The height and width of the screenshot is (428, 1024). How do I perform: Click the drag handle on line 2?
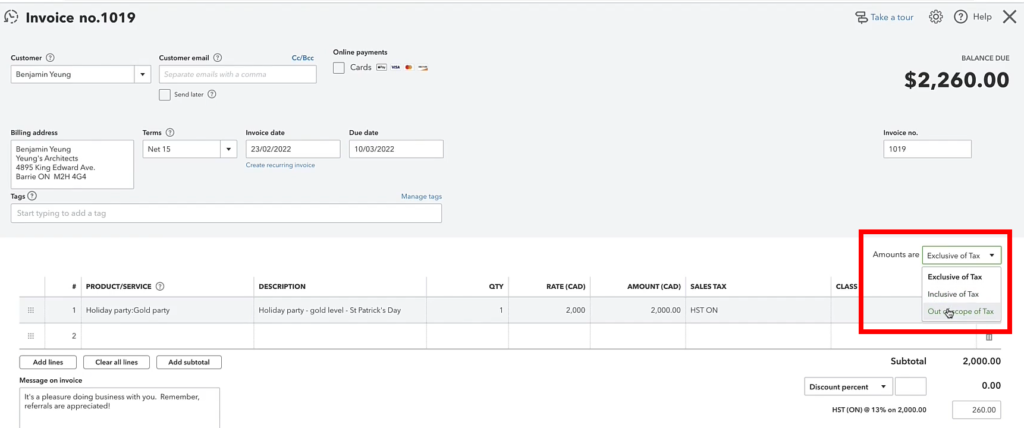tap(31, 336)
